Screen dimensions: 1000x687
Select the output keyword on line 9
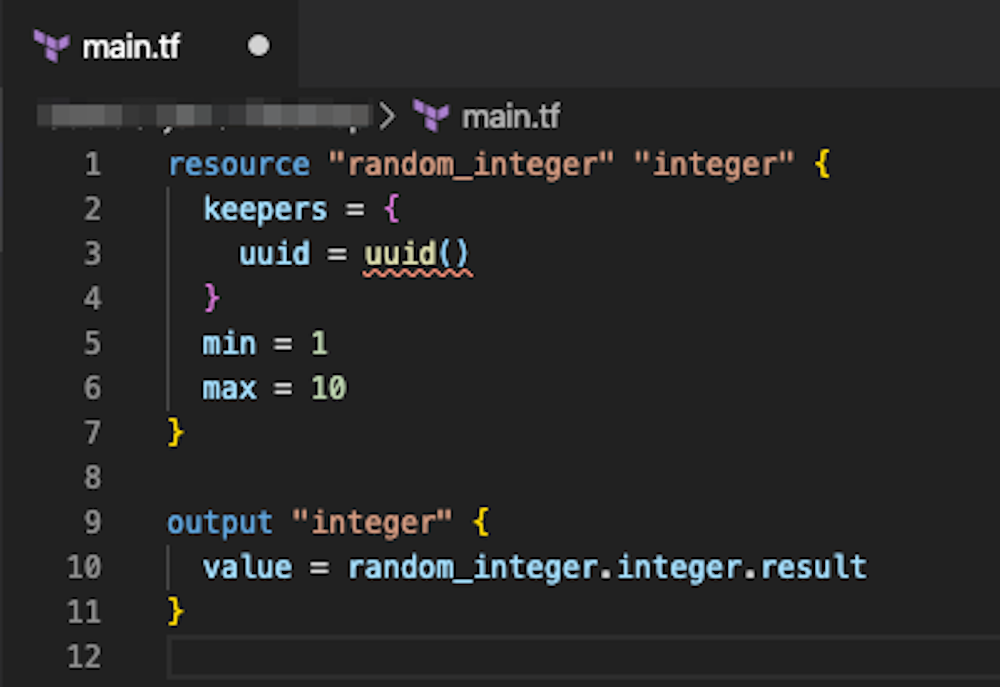click(x=220, y=521)
